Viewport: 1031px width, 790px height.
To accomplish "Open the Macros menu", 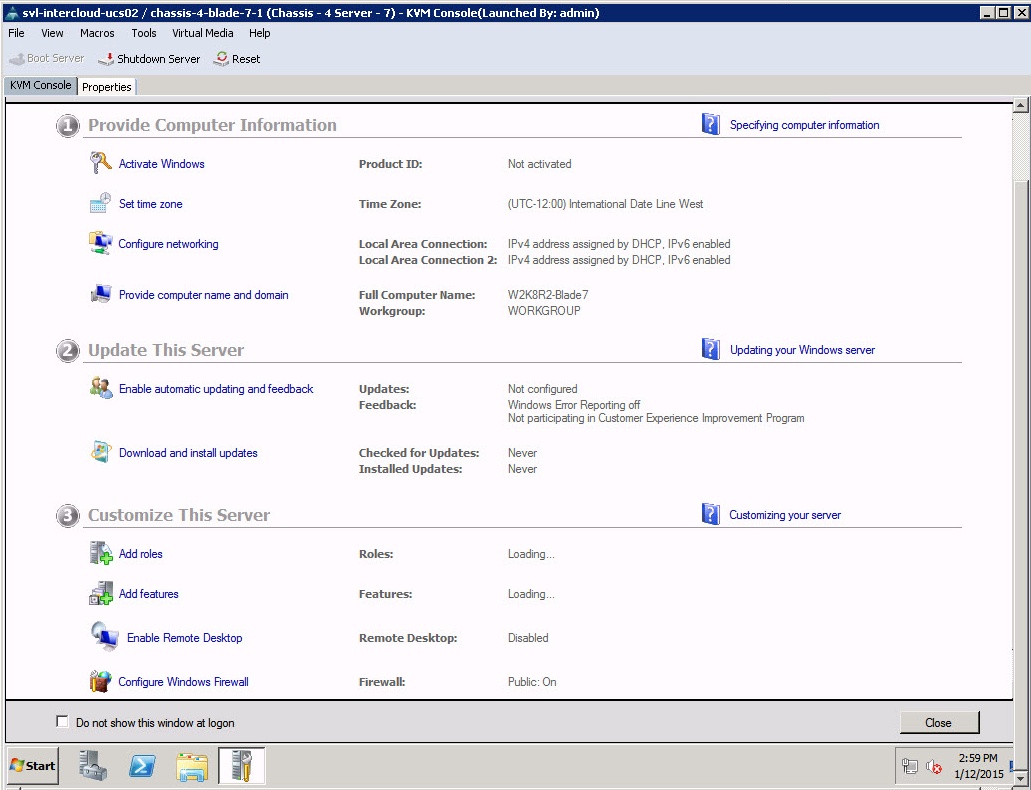I will click(x=97, y=33).
